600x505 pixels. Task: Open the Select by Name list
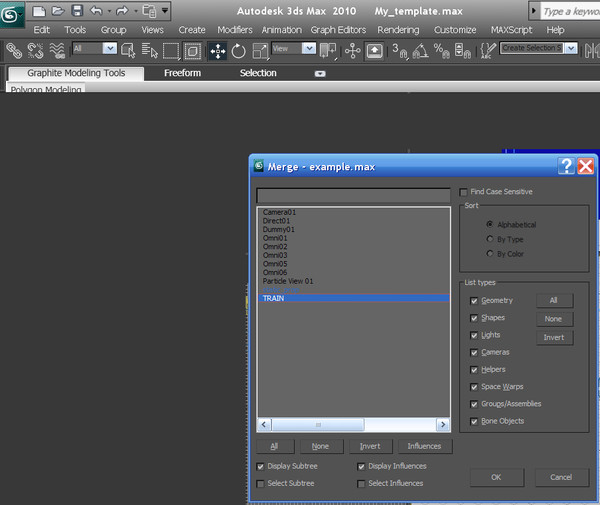pyautogui.click(x=149, y=51)
